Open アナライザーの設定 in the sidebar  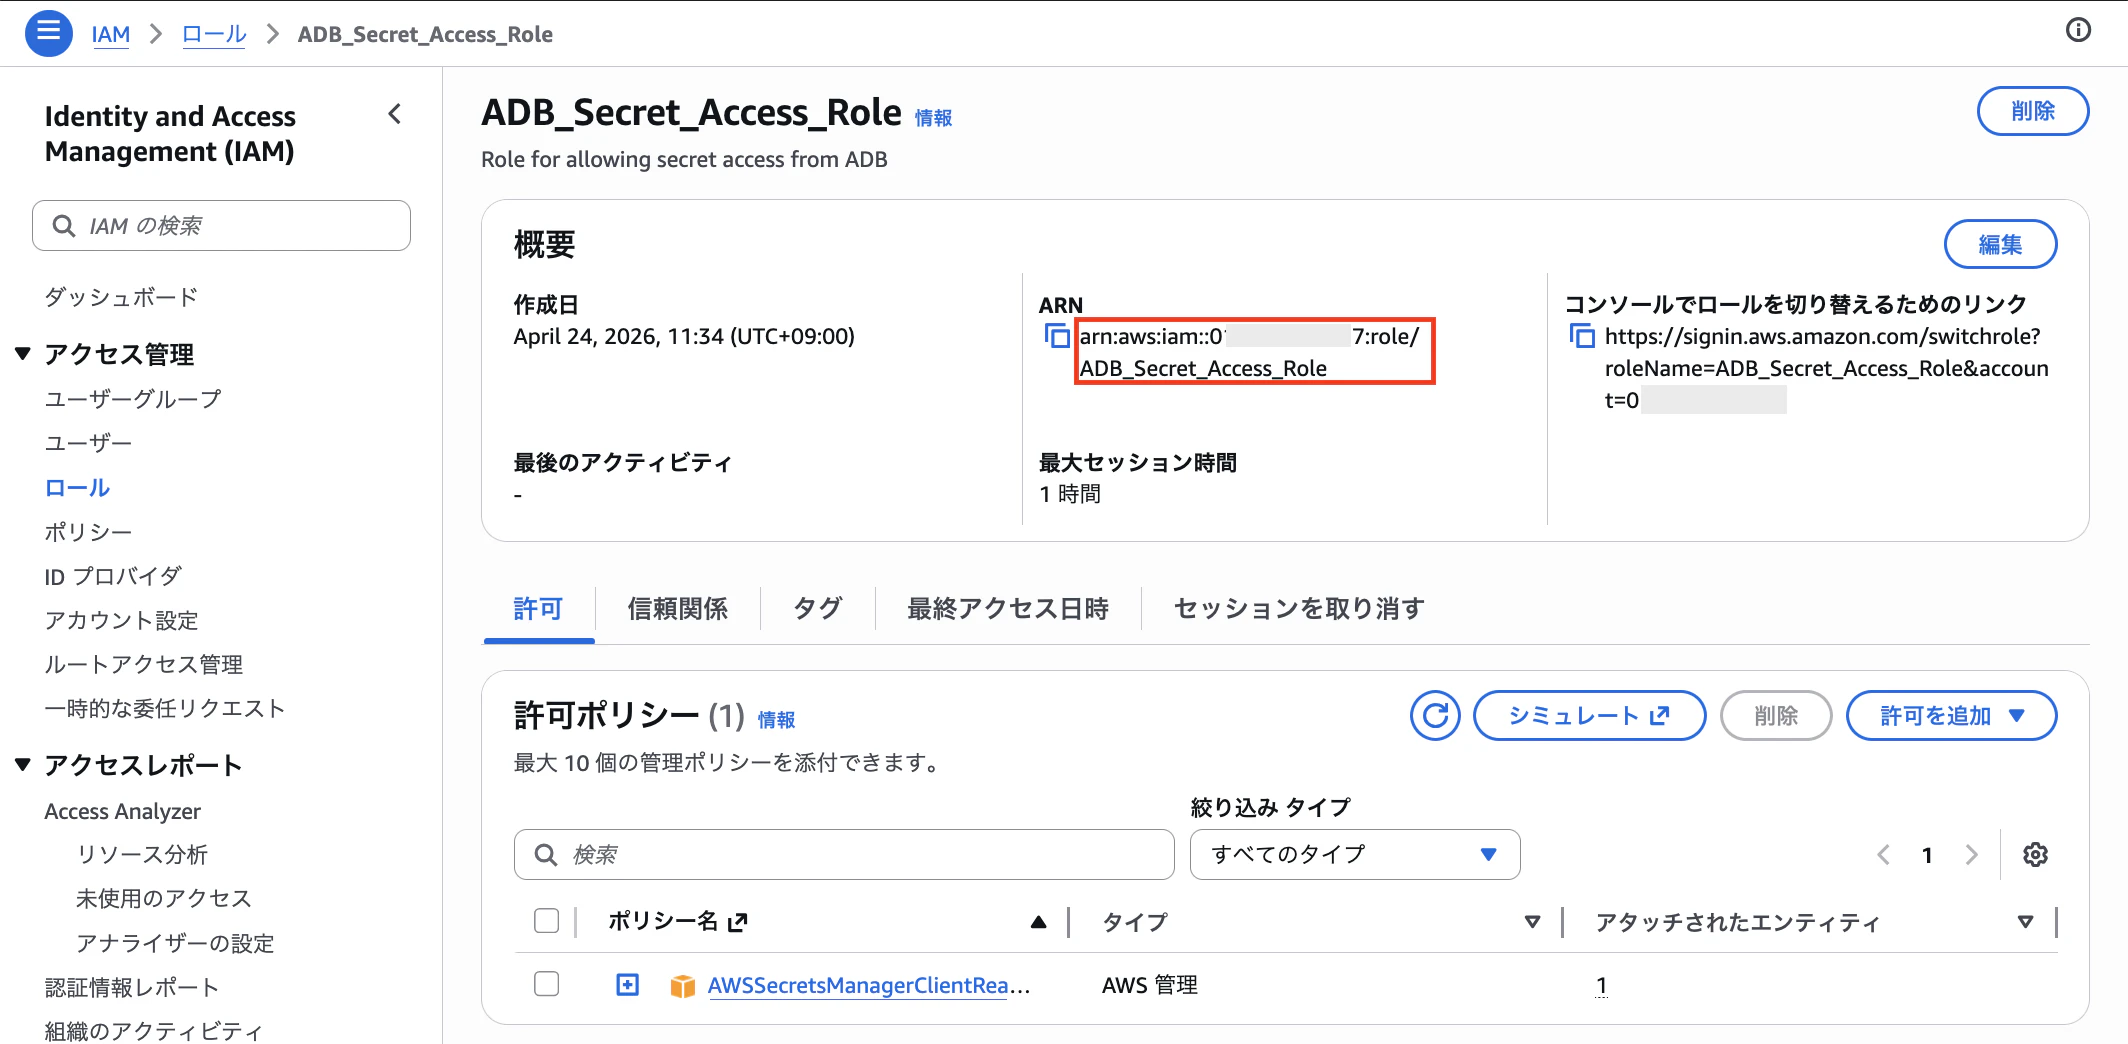click(175, 943)
